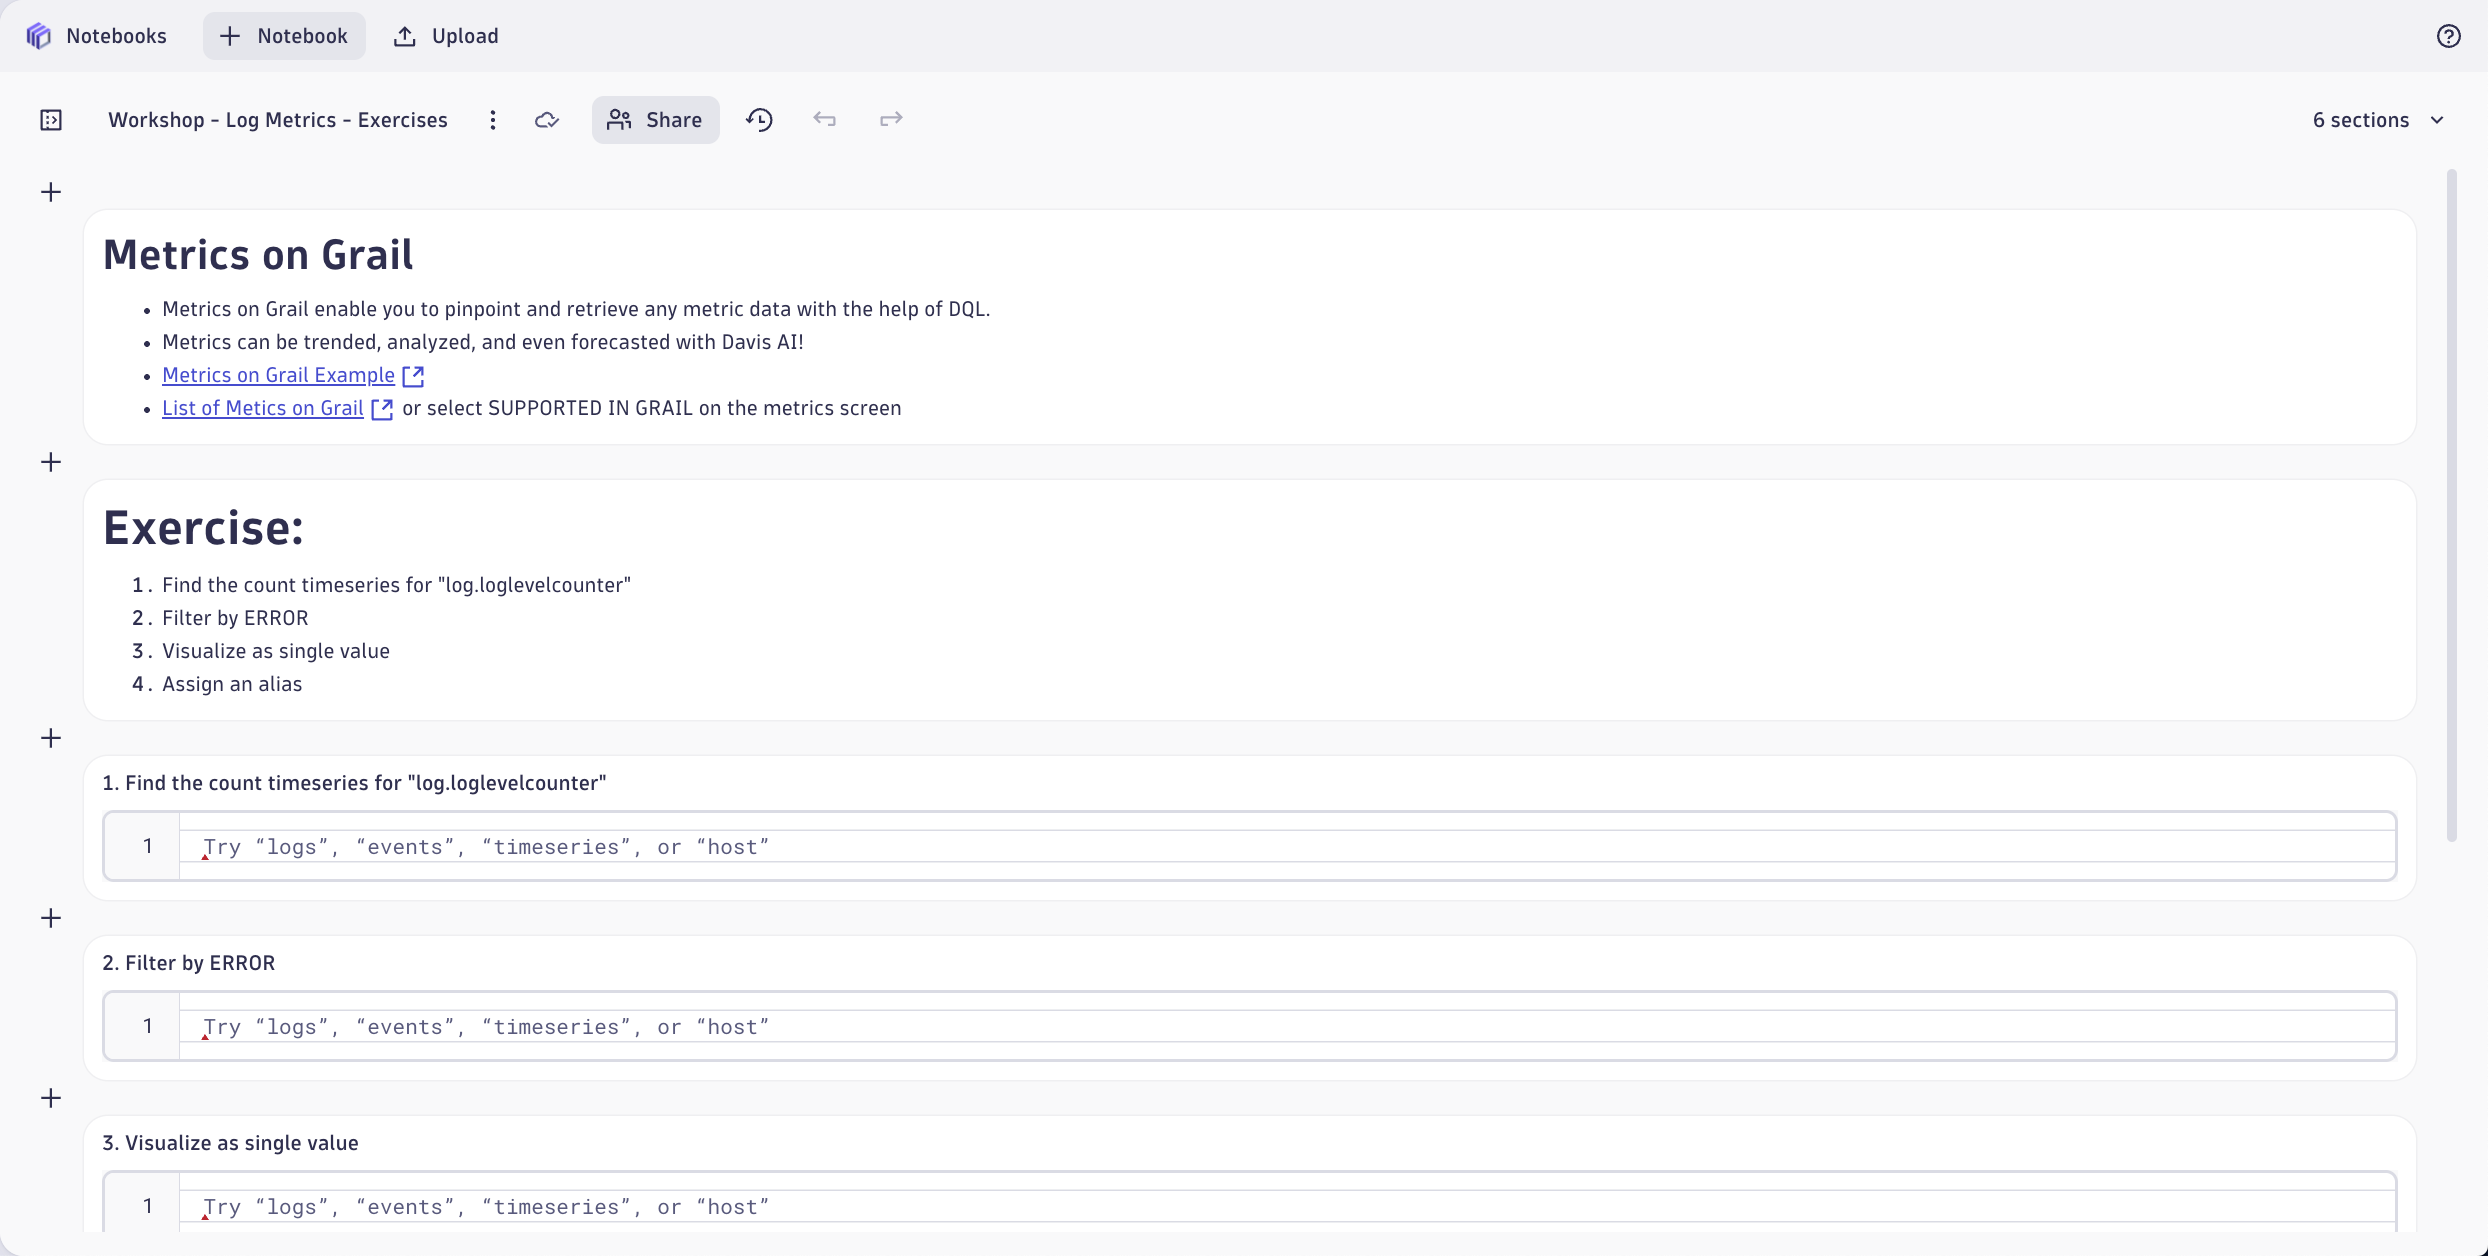Screen dimensions: 2488x1256
Task: Click section title '3. Visualize as single value'
Action: click(230, 1143)
